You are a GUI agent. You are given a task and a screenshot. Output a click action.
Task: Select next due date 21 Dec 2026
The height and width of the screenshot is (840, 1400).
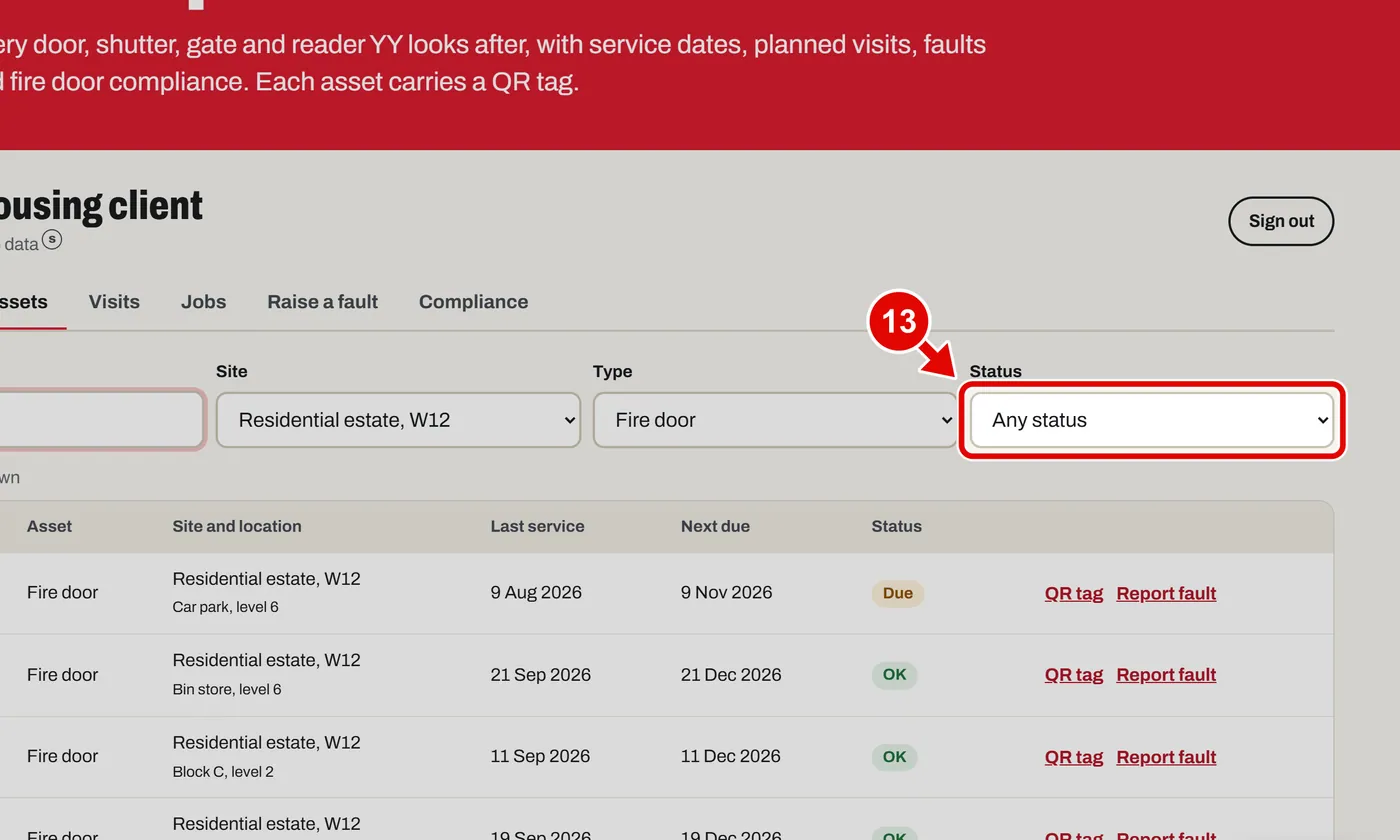(731, 675)
